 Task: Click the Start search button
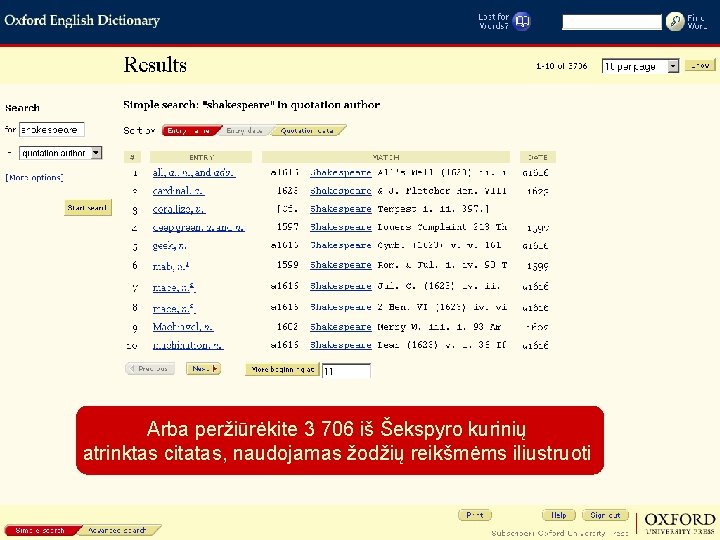point(88,208)
